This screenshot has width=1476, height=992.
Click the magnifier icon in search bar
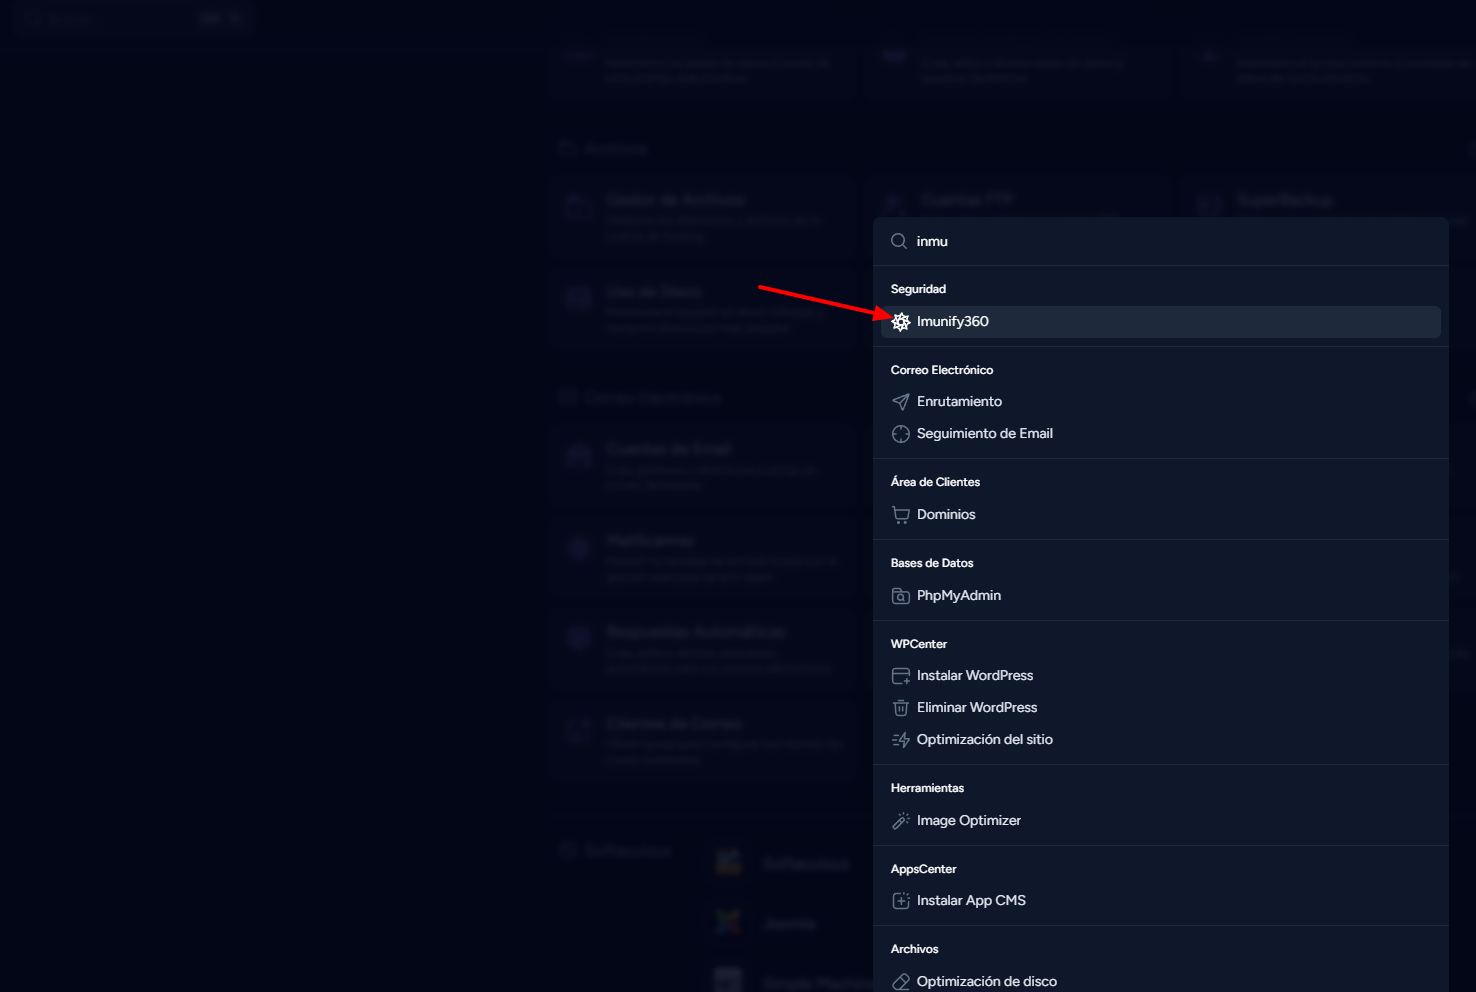(899, 241)
